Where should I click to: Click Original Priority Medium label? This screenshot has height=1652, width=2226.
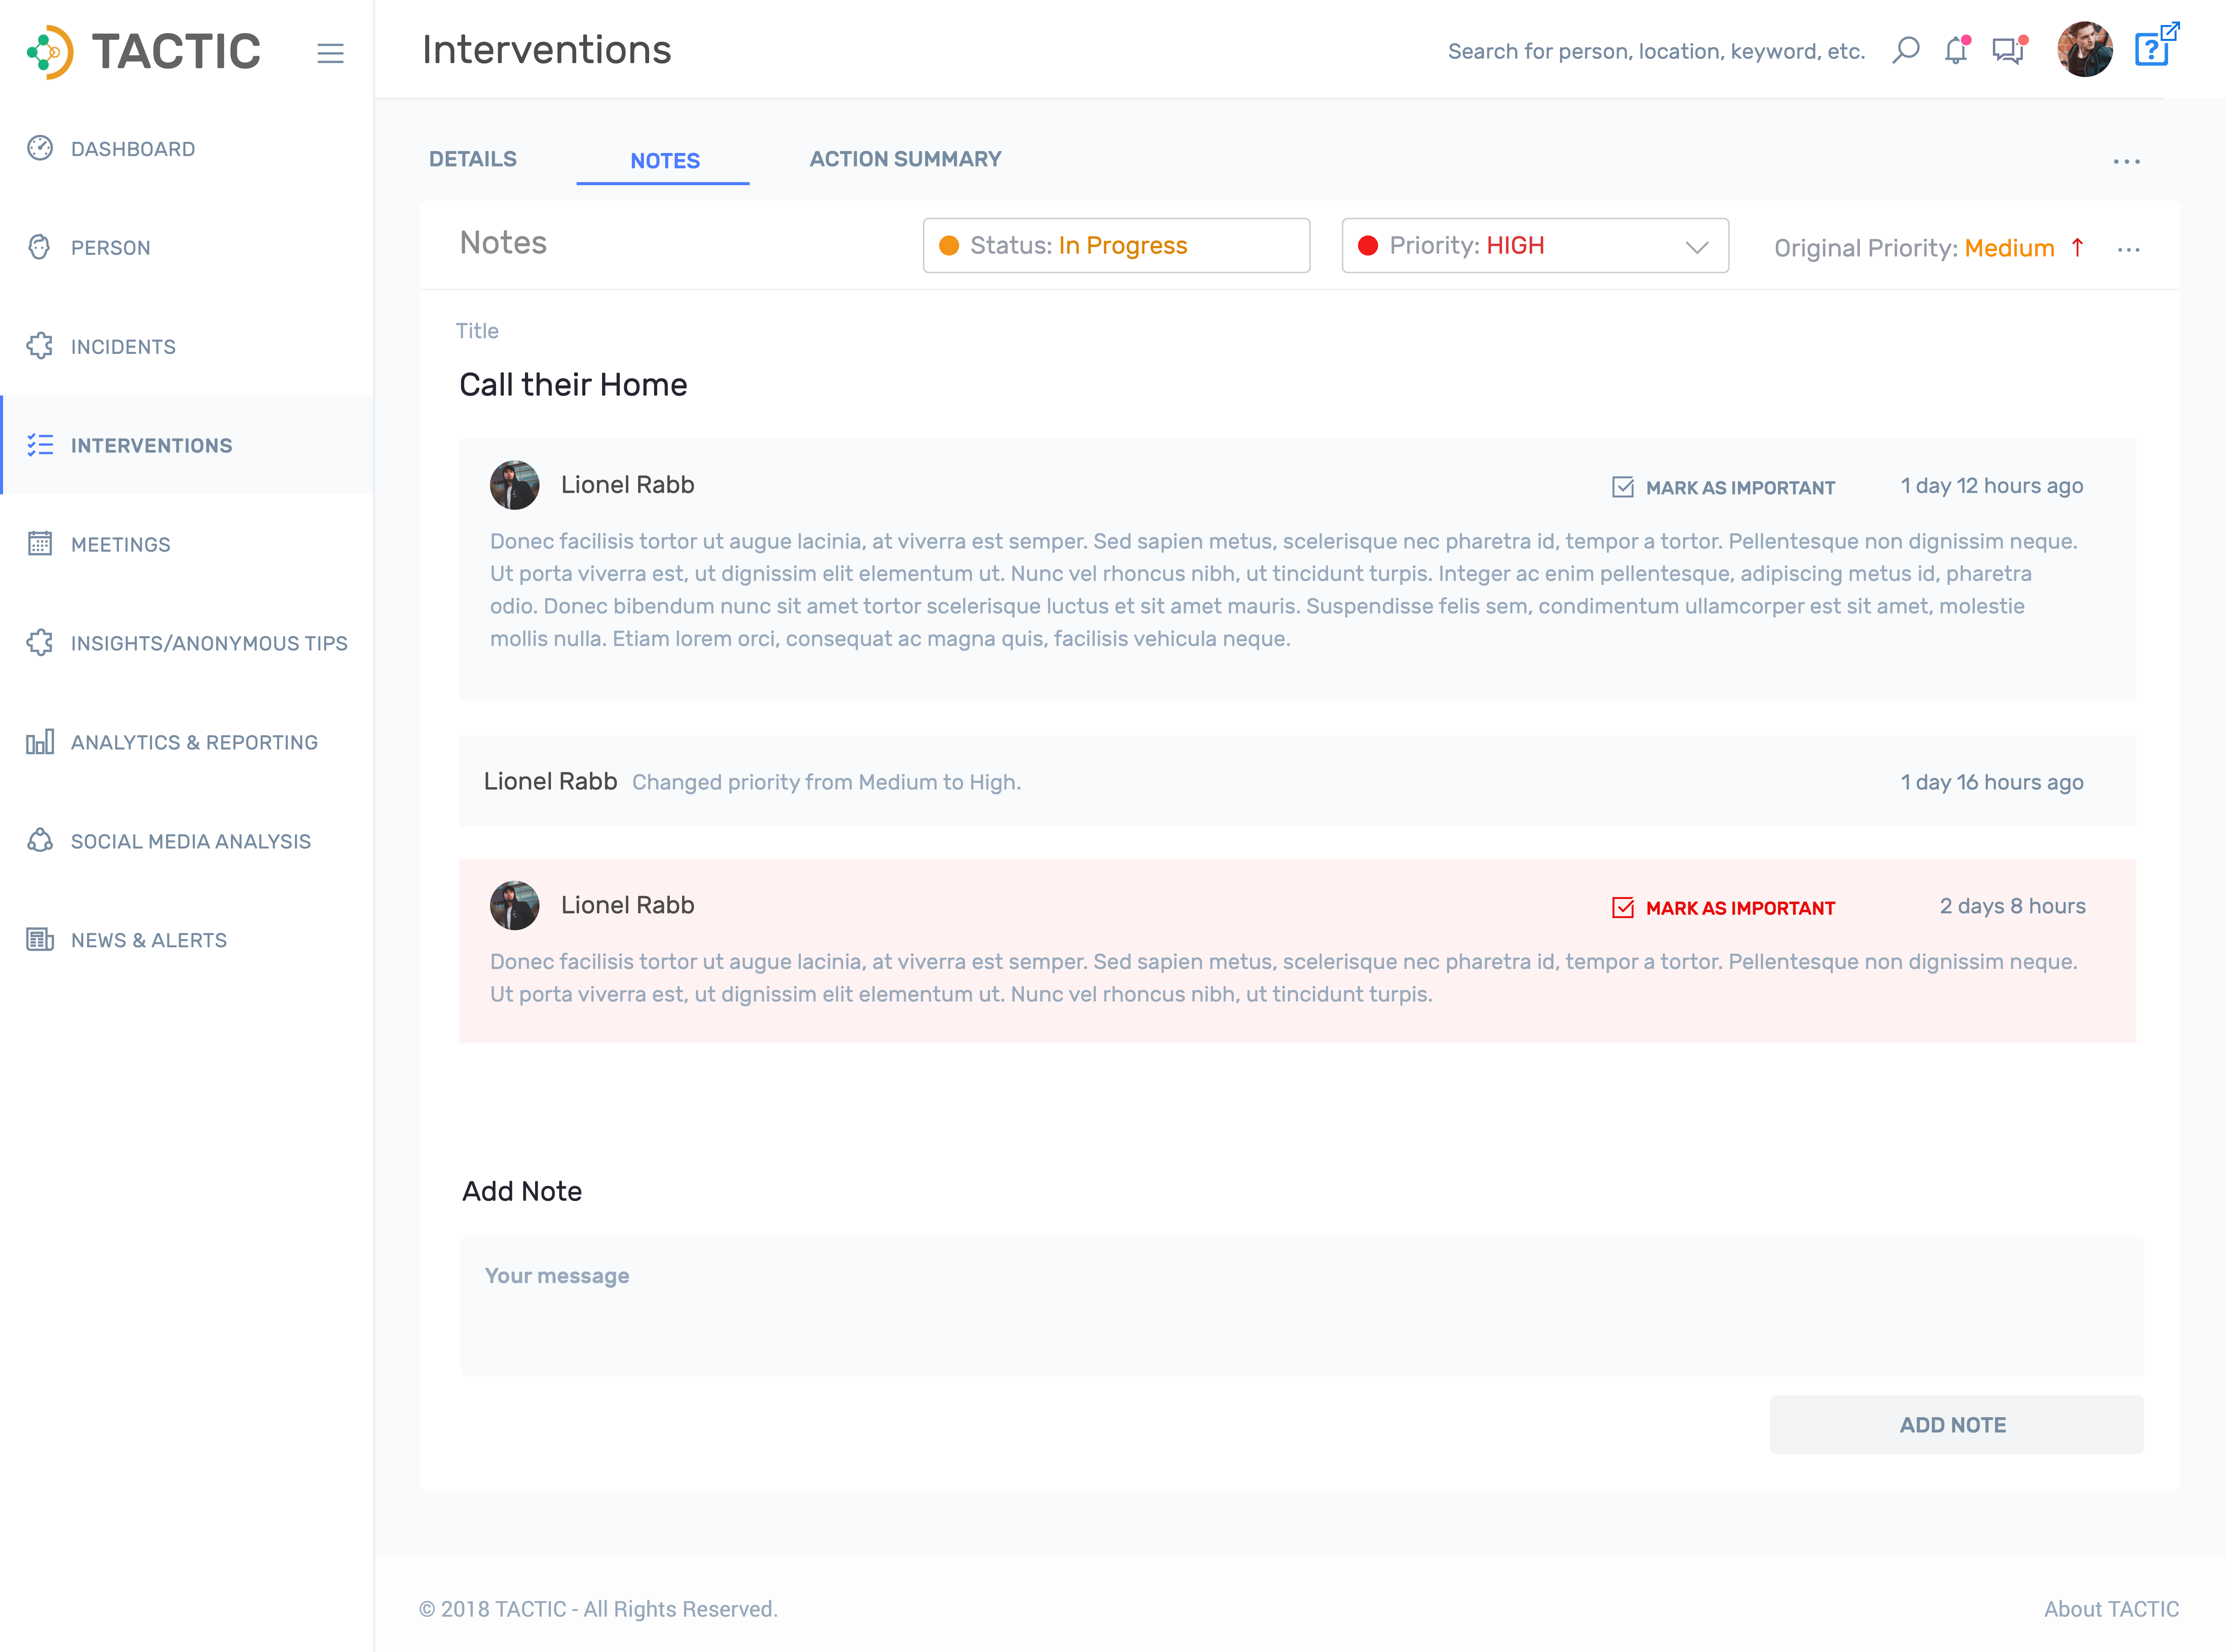pyautogui.click(x=1914, y=248)
